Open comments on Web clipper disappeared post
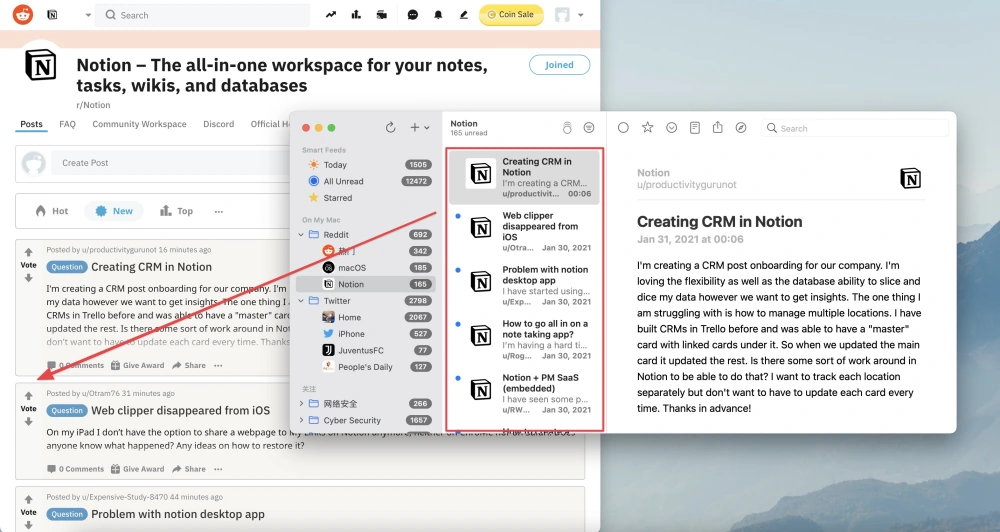Viewport: 1000px width, 532px height. pos(75,469)
